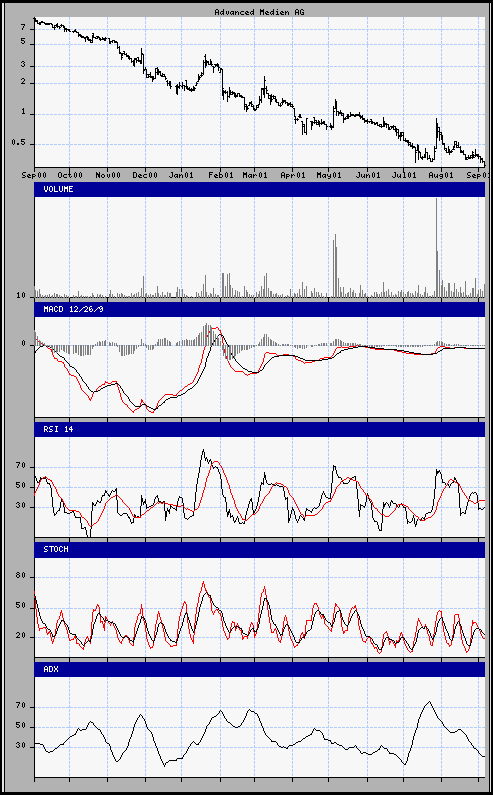Click the "RSI 14" panel header
This screenshot has width=493, height=795.
click(x=260, y=429)
